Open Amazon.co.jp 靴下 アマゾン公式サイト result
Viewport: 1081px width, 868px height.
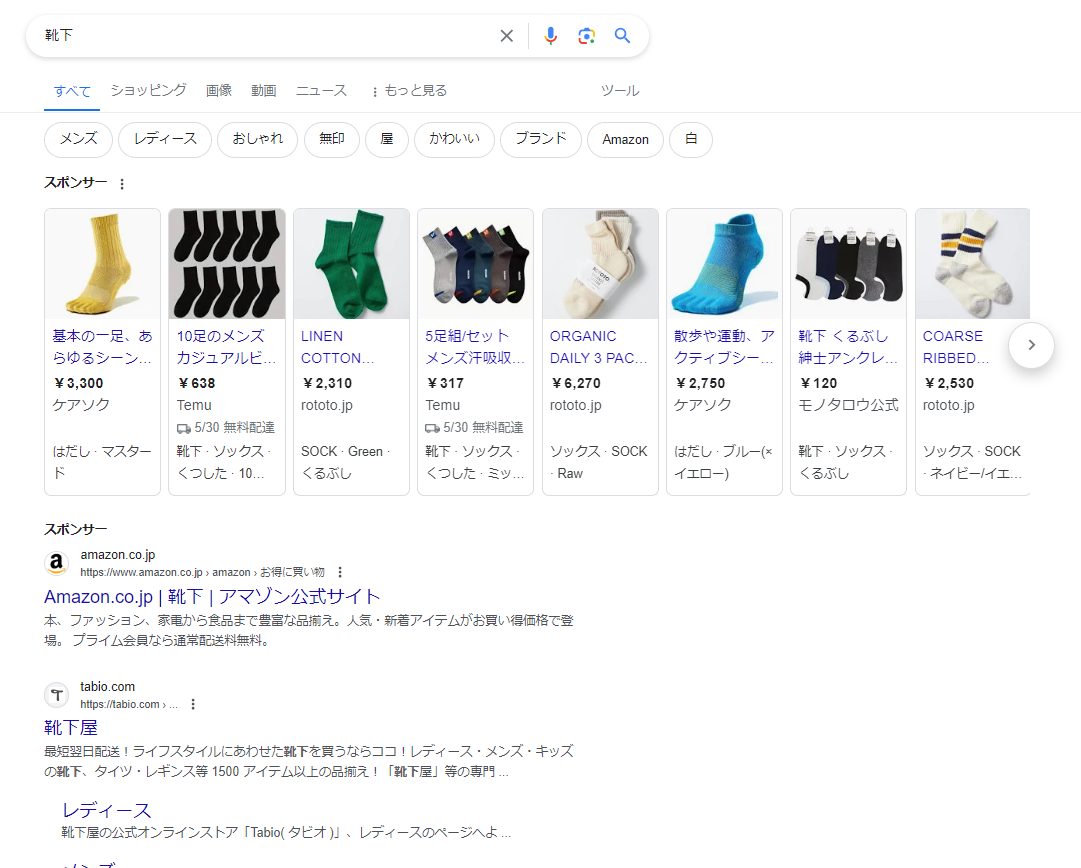(212, 596)
